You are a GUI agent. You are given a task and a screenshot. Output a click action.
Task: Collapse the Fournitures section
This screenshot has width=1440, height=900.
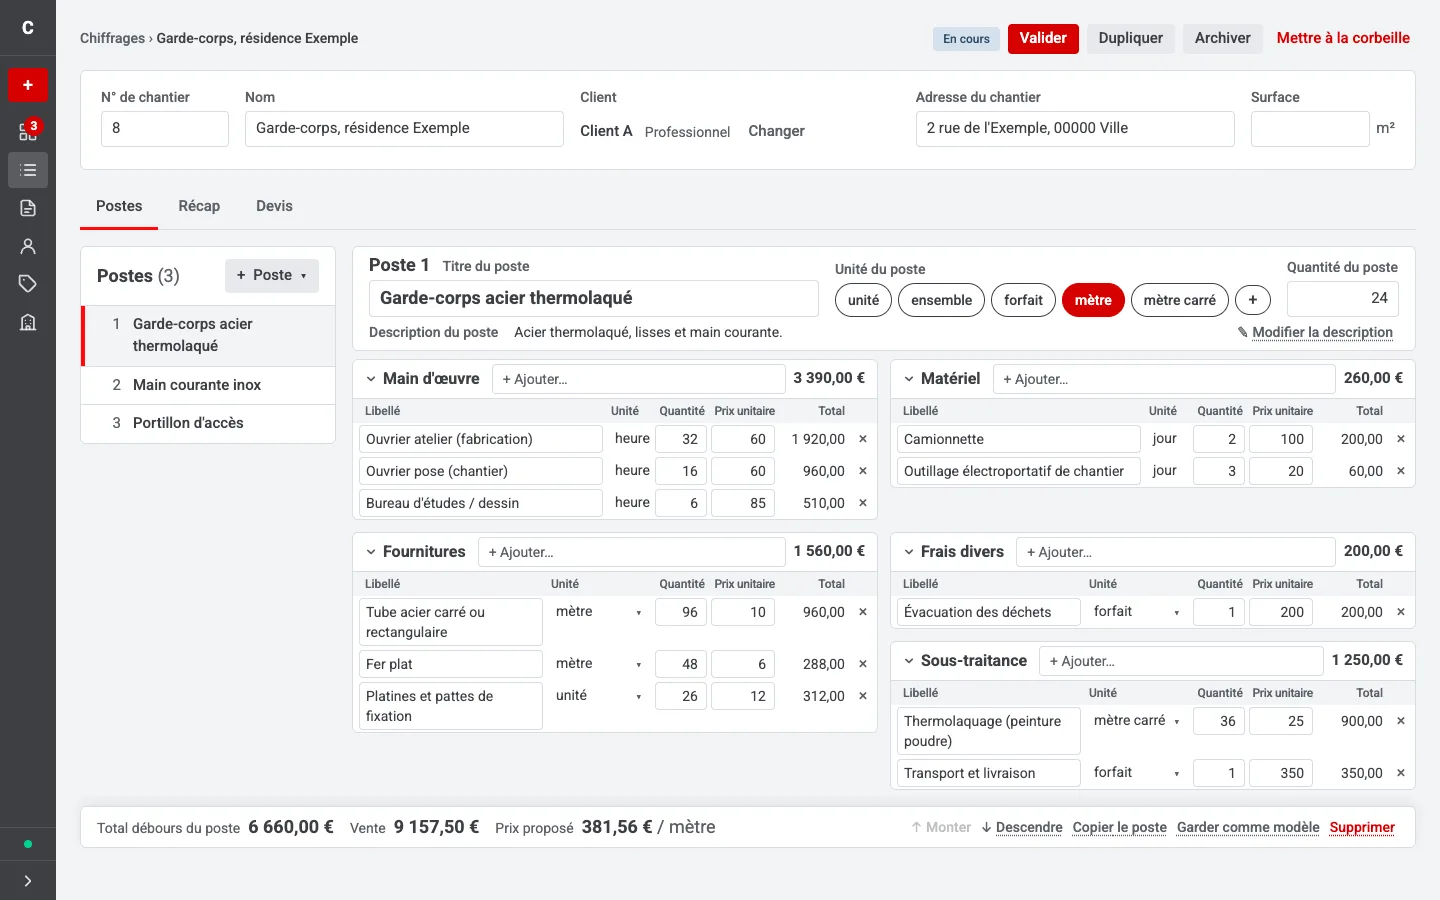click(371, 552)
